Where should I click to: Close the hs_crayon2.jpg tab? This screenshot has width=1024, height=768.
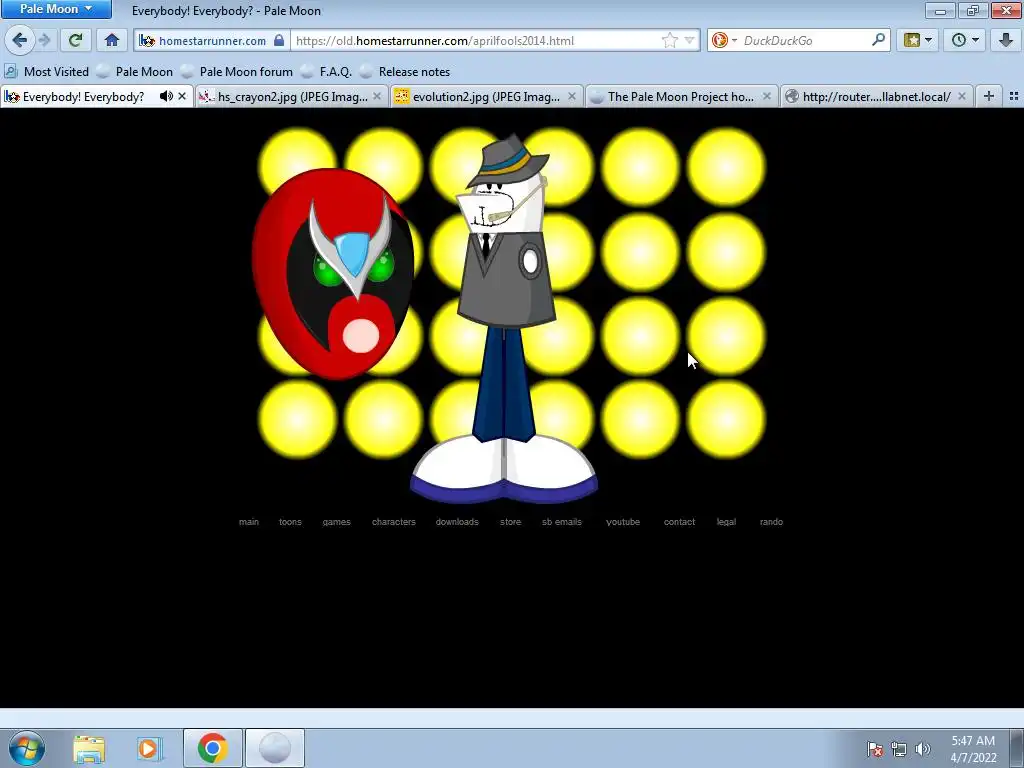click(377, 97)
